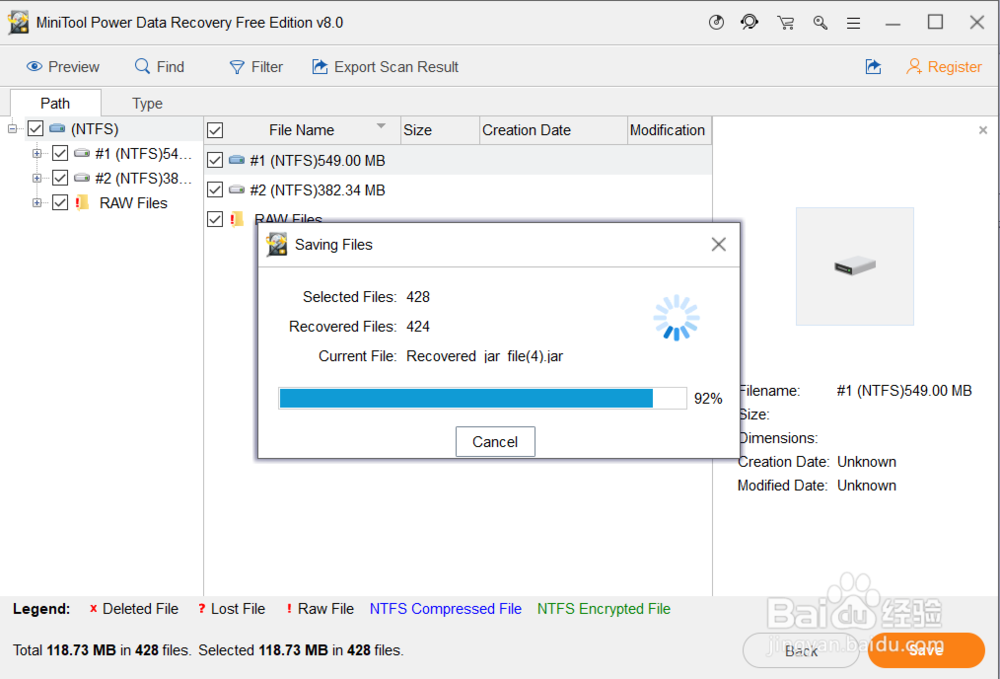Select RAW Files in the tree
This screenshot has height=679, width=1000.
click(x=133, y=203)
